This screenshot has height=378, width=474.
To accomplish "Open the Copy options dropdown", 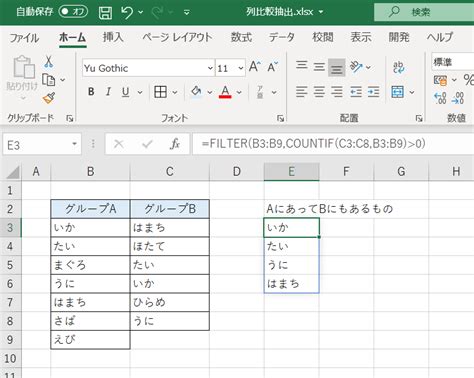I will tap(63, 80).
